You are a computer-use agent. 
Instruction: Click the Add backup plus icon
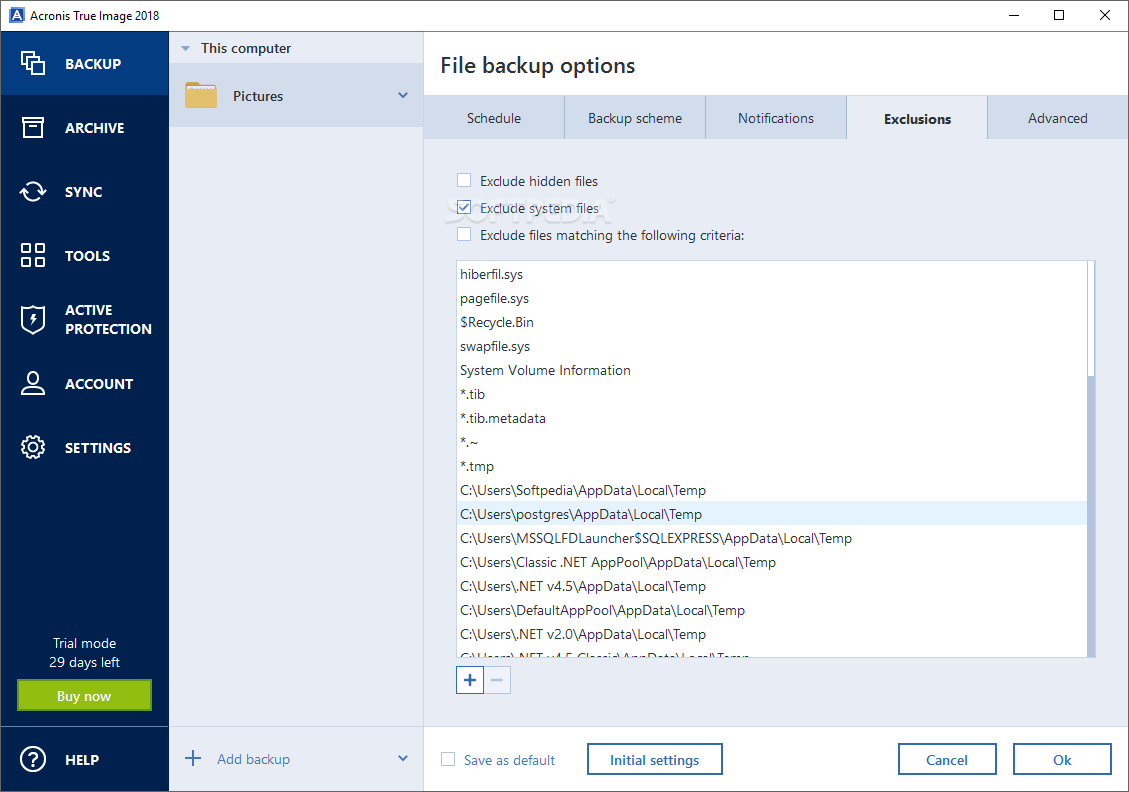[193, 758]
